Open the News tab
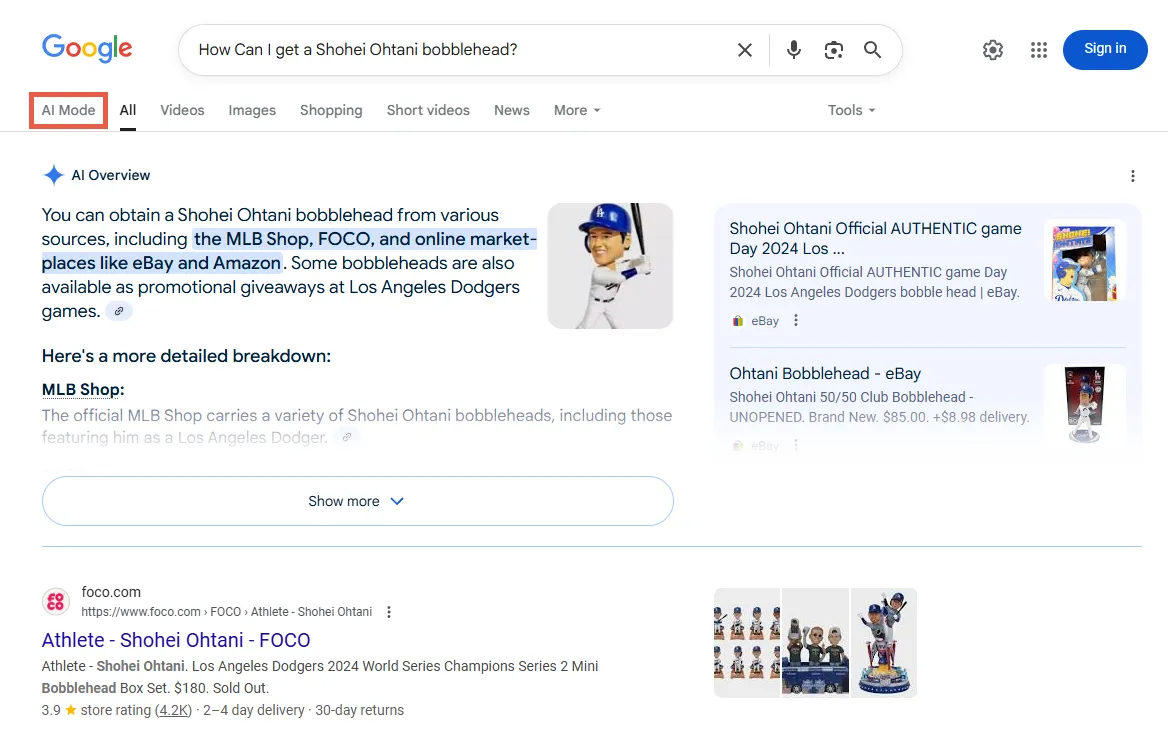 512,110
